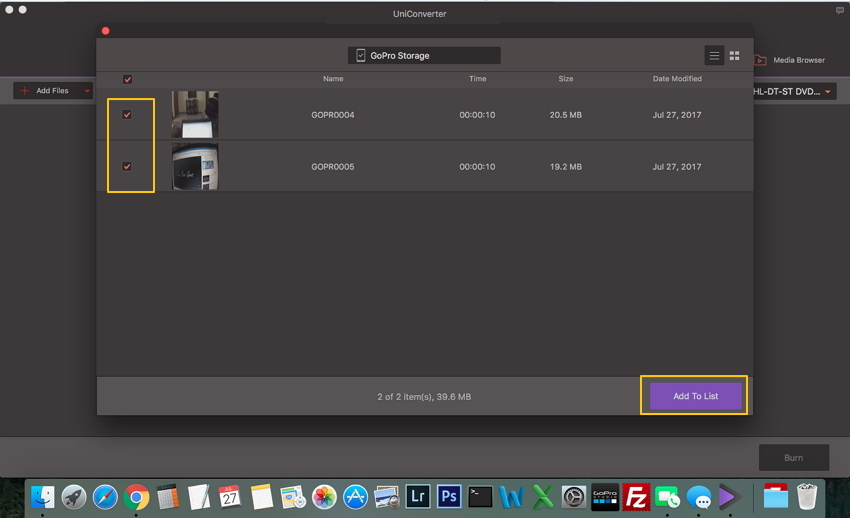Open Microsoft Word in dock
This screenshot has width=850, height=518.
[x=511, y=497]
